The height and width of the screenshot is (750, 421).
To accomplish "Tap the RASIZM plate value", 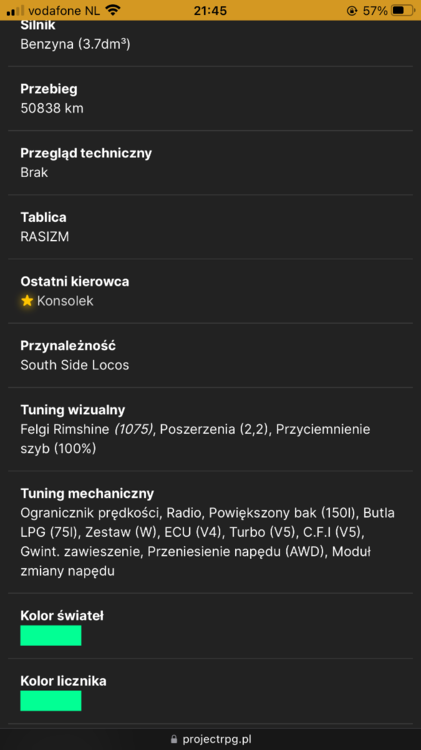I will 44,237.
